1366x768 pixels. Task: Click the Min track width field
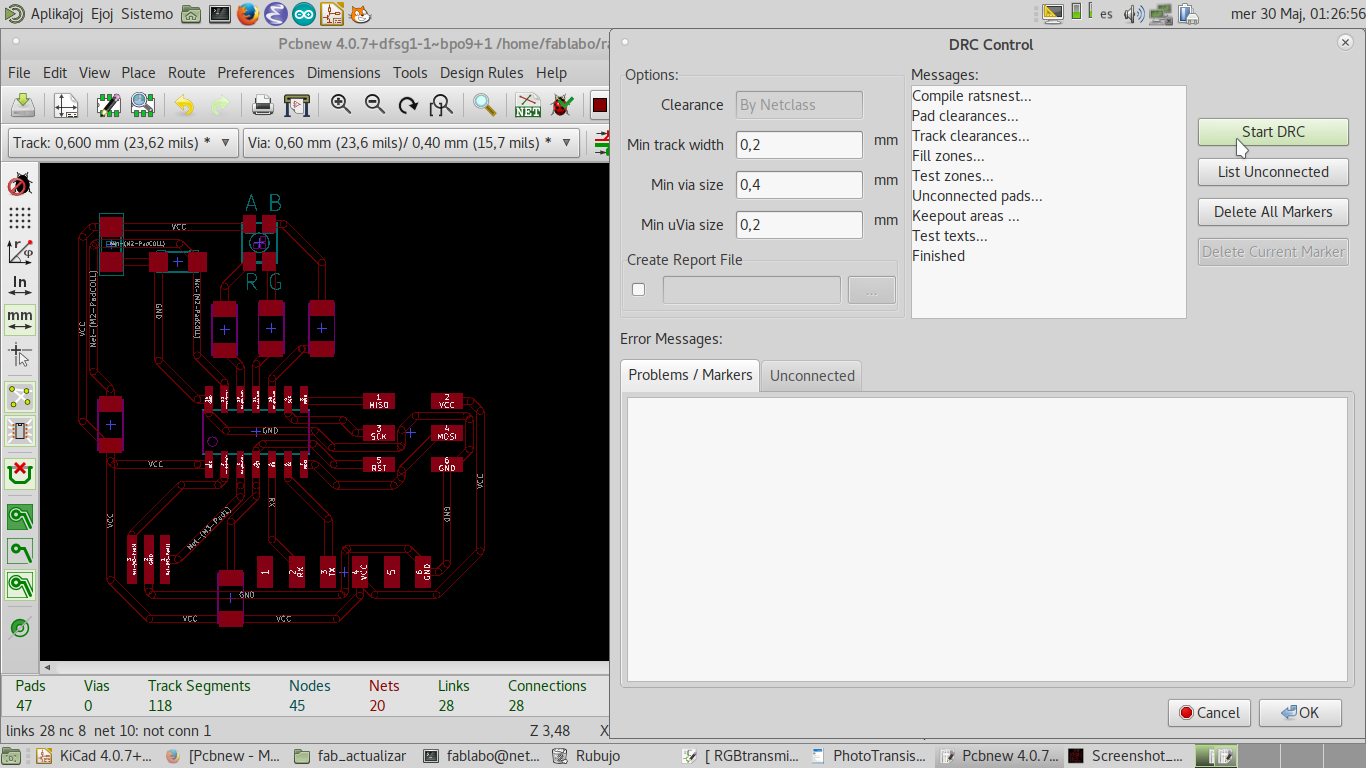pos(799,145)
